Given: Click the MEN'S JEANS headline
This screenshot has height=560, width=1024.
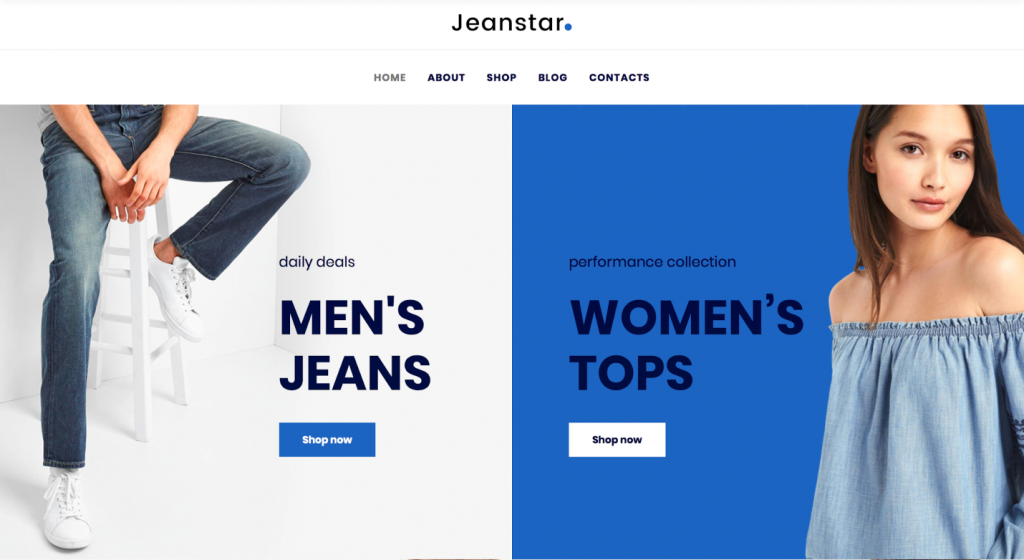Looking at the screenshot, I should (x=355, y=345).
